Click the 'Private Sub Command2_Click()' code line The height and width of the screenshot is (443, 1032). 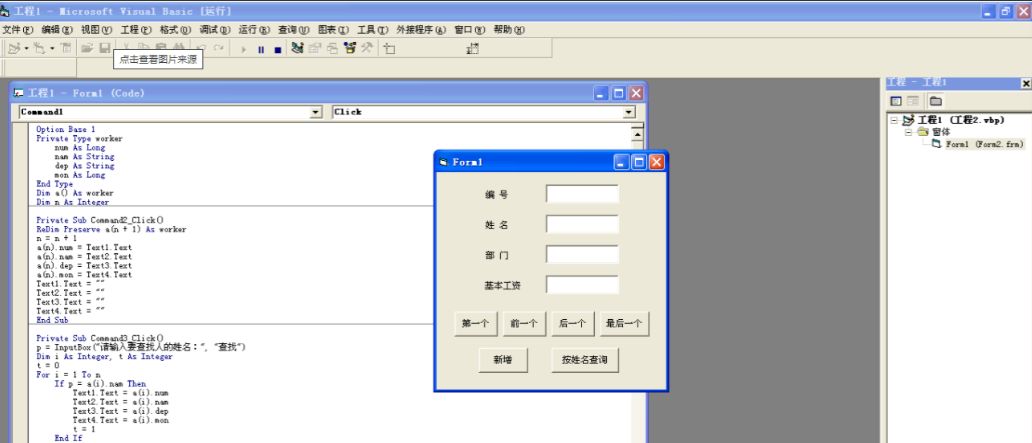click(x=100, y=220)
